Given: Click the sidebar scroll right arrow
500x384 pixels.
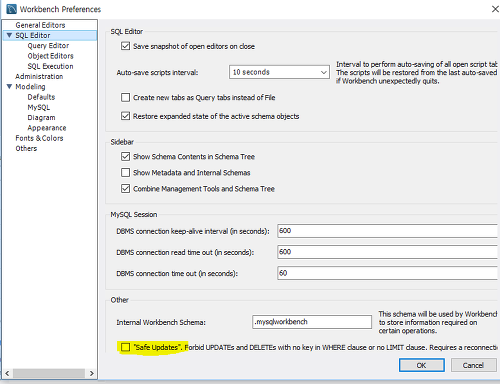Looking at the screenshot, I should tap(92, 373).
